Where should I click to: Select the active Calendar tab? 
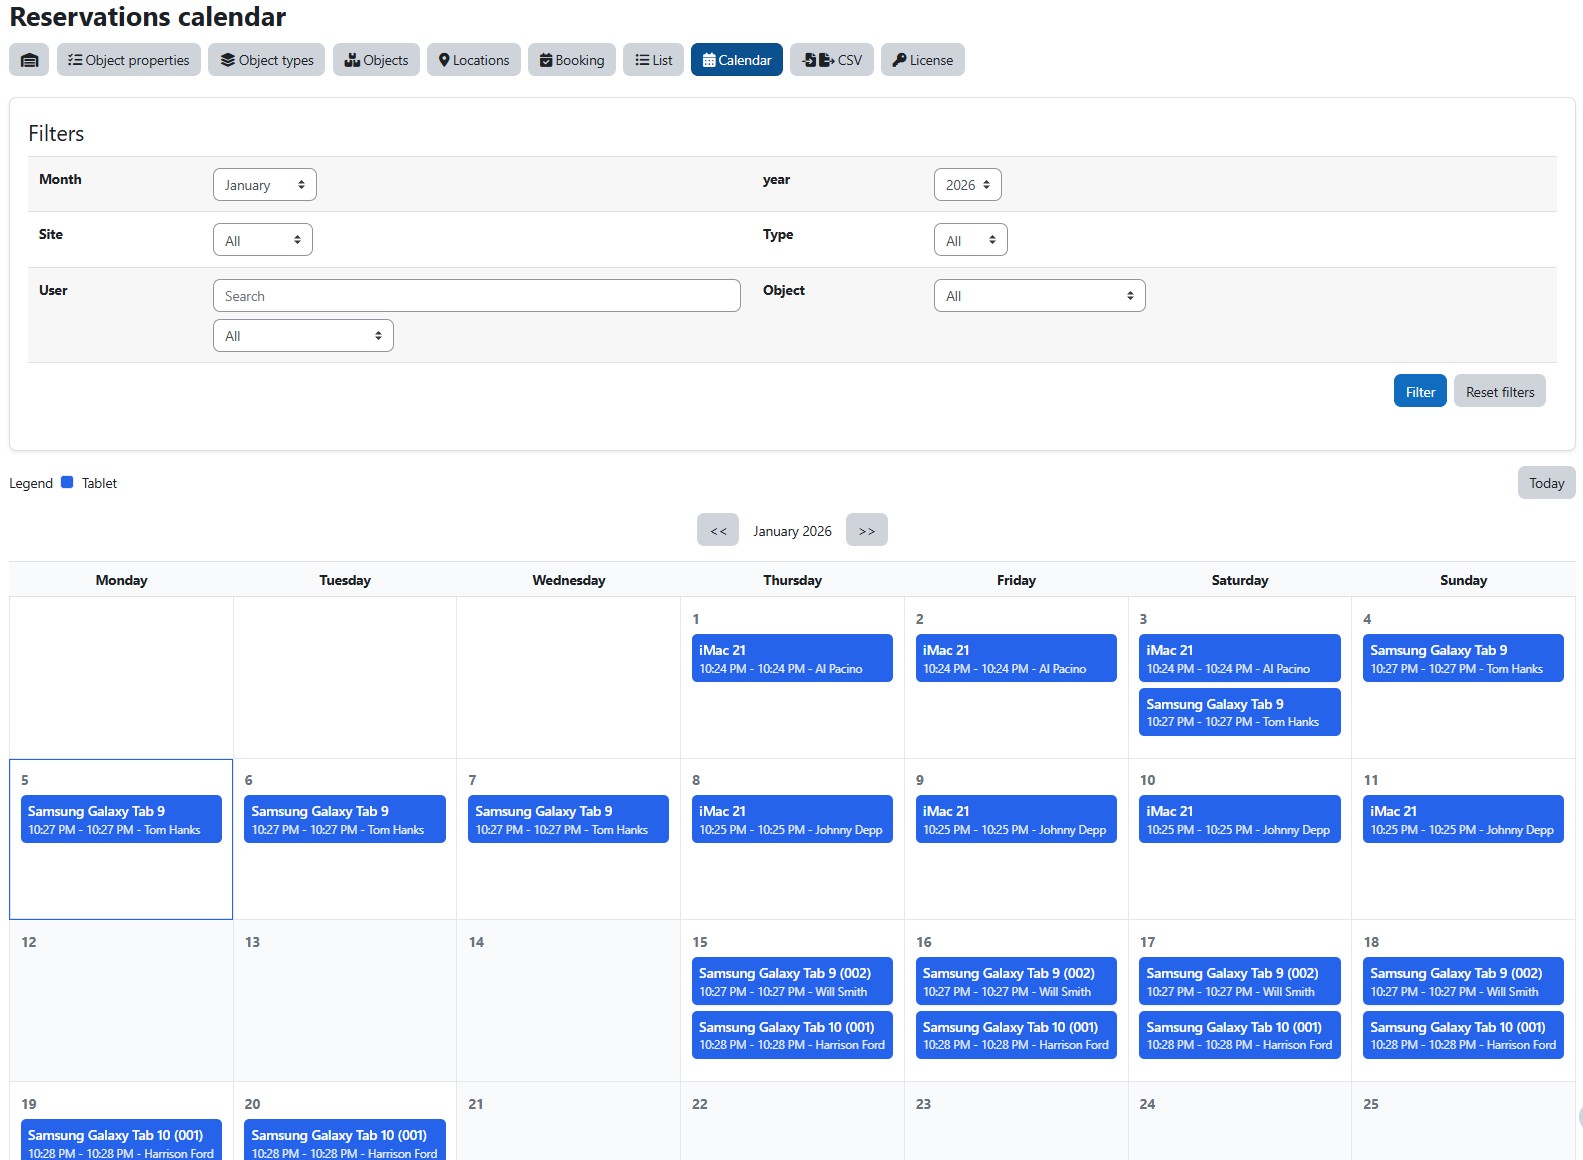[737, 60]
